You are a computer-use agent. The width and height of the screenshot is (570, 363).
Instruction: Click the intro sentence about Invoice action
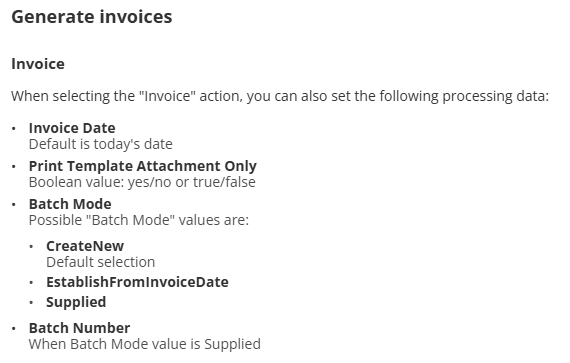click(x=280, y=97)
